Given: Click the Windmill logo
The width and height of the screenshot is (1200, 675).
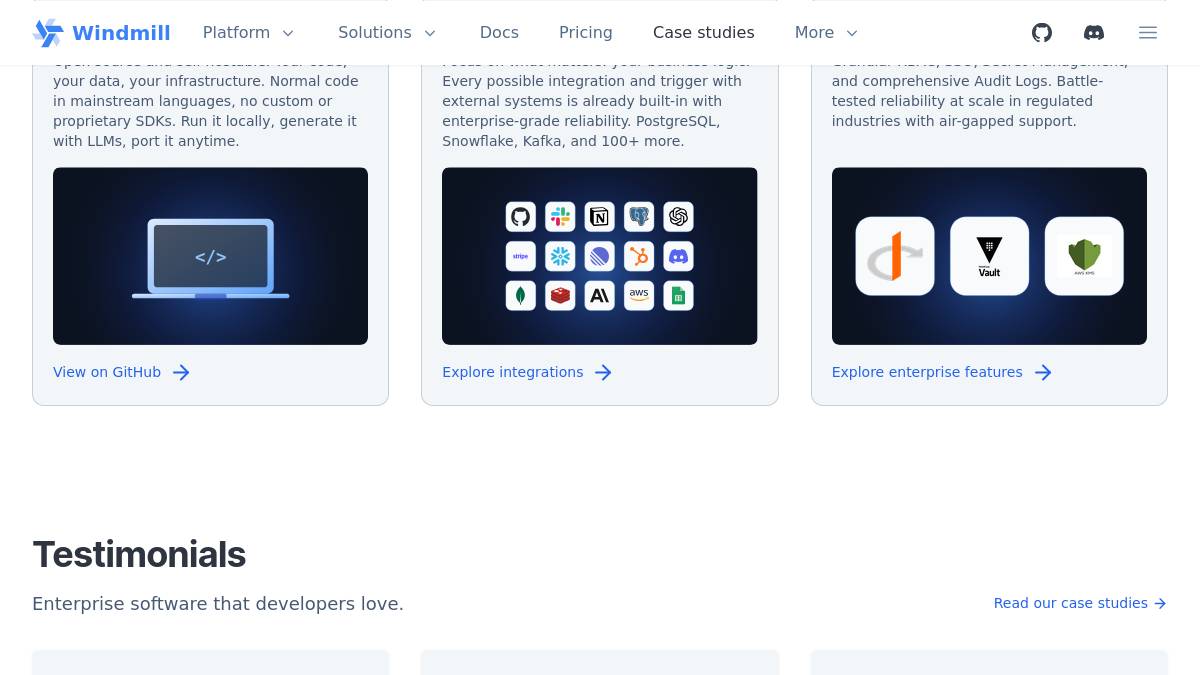Looking at the screenshot, I should point(48,33).
